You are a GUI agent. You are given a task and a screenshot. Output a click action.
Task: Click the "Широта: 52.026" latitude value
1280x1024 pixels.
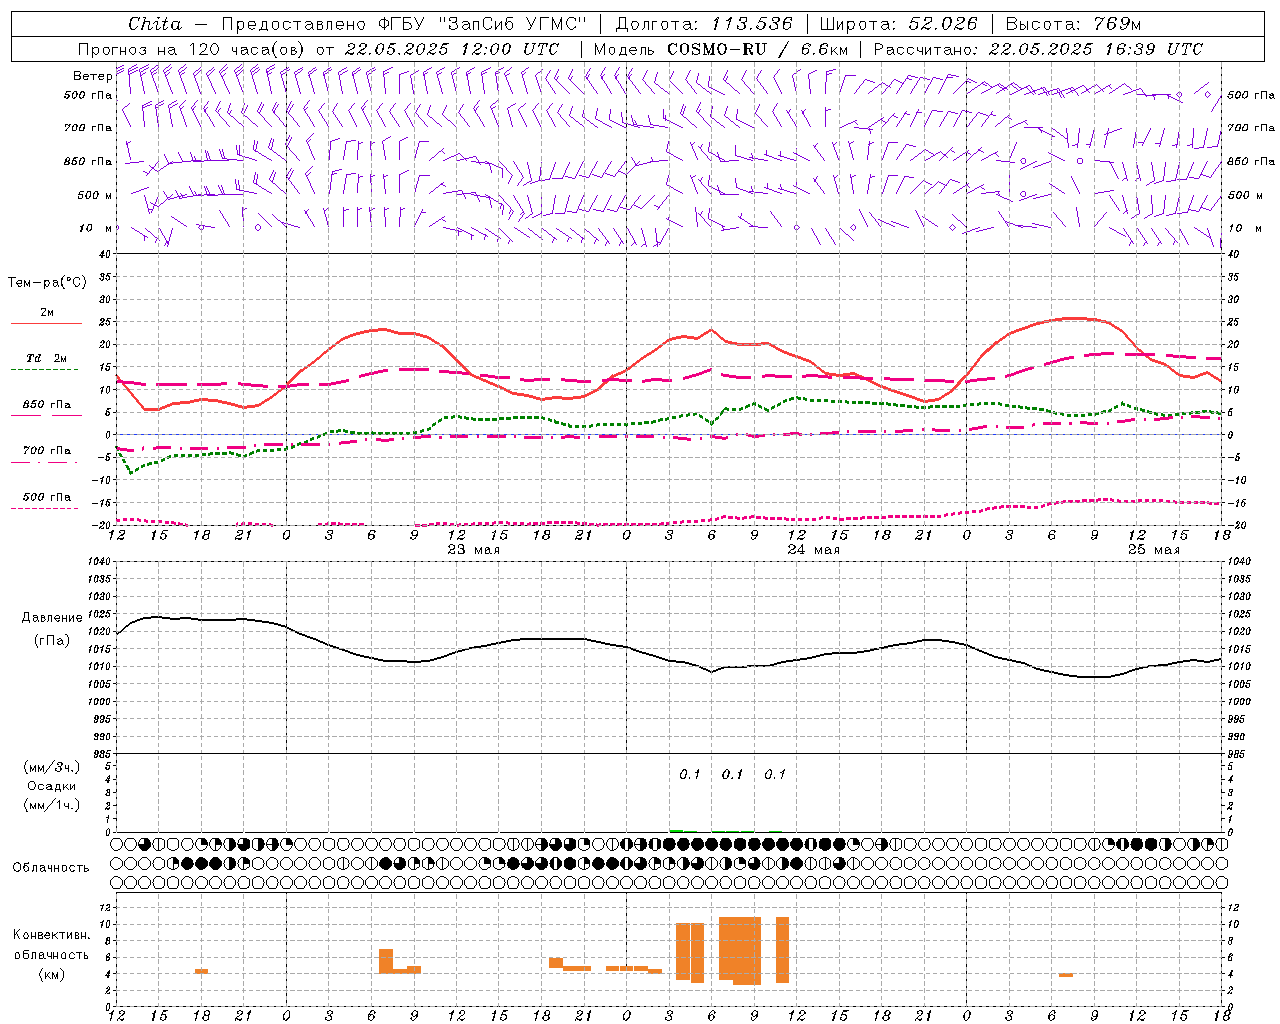point(898,24)
